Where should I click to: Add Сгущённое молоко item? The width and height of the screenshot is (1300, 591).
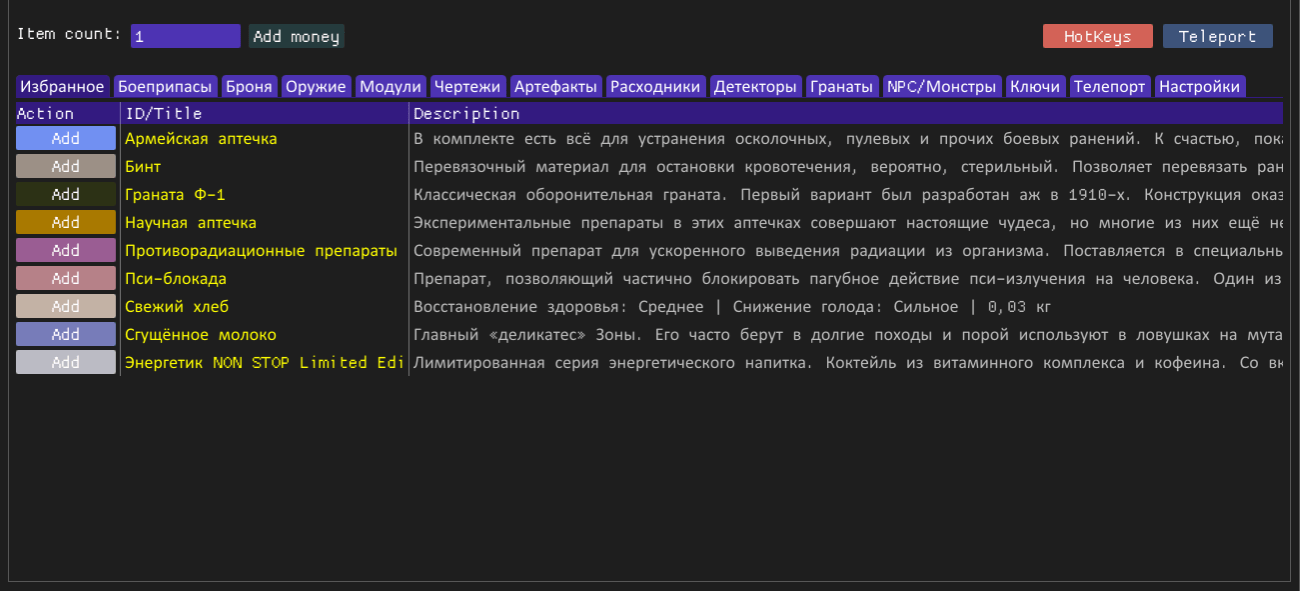click(66, 334)
